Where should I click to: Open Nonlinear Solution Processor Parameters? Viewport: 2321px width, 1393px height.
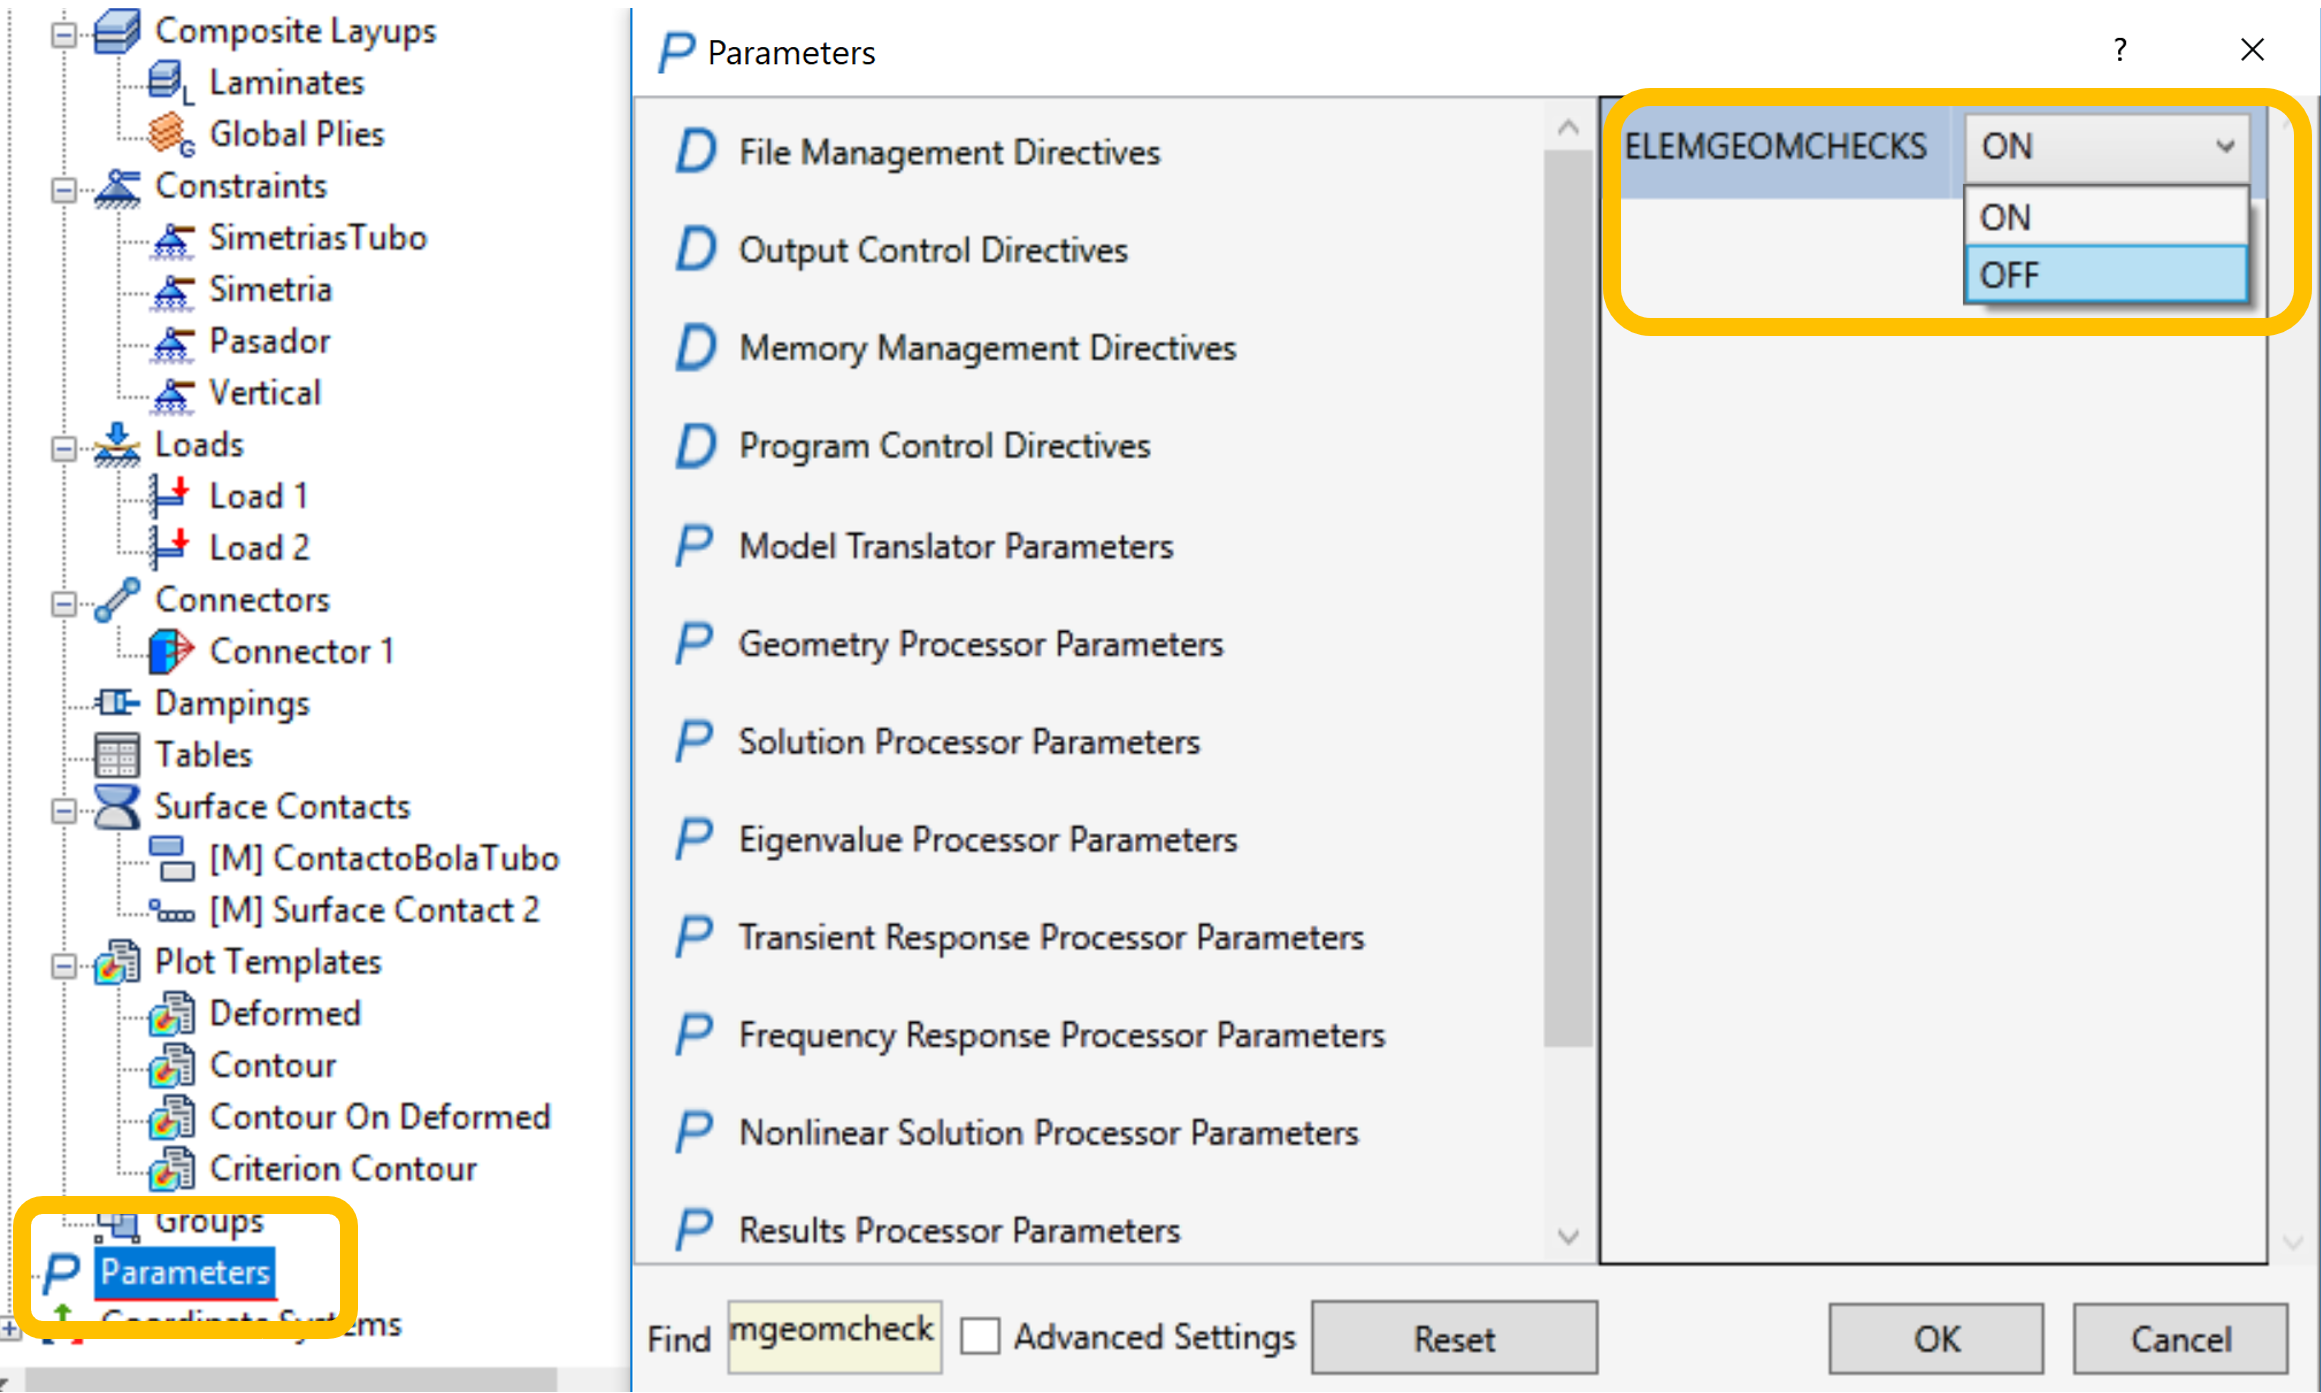click(1047, 1132)
